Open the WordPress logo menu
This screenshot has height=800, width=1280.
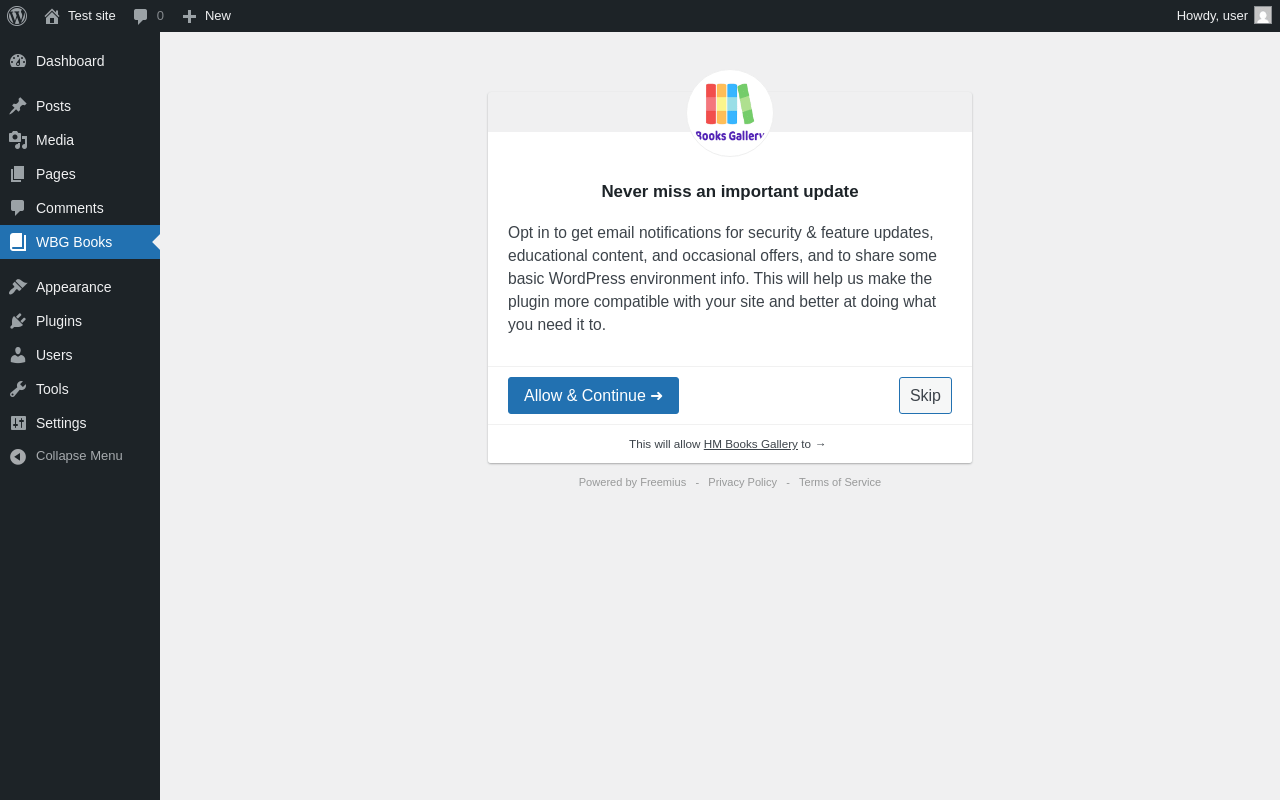(17, 16)
